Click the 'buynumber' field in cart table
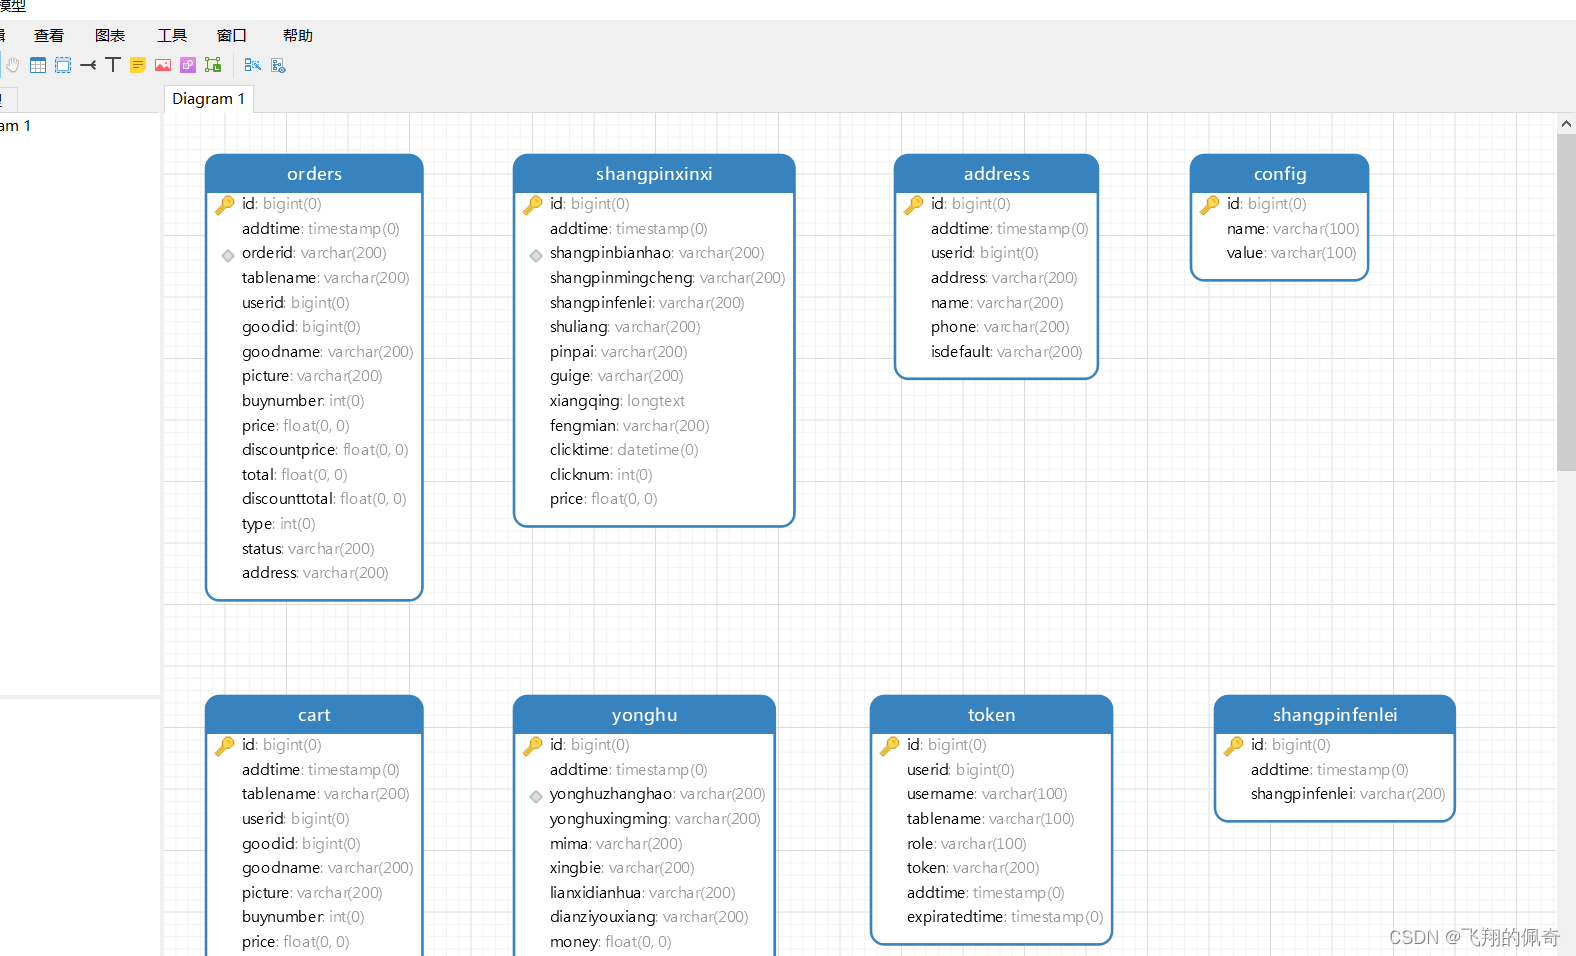The height and width of the screenshot is (956, 1576). (x=303, y=917)
